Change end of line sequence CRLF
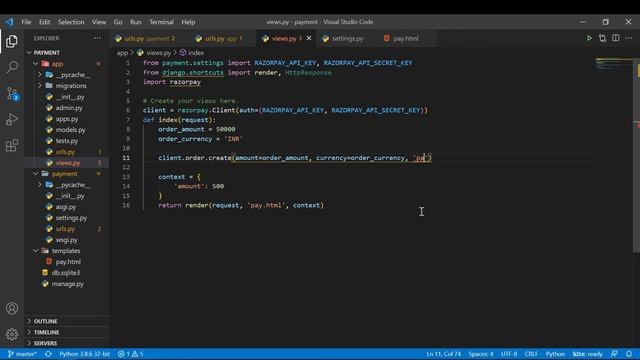Viewport: 640px width, 360px height. (x=531, y=354)
